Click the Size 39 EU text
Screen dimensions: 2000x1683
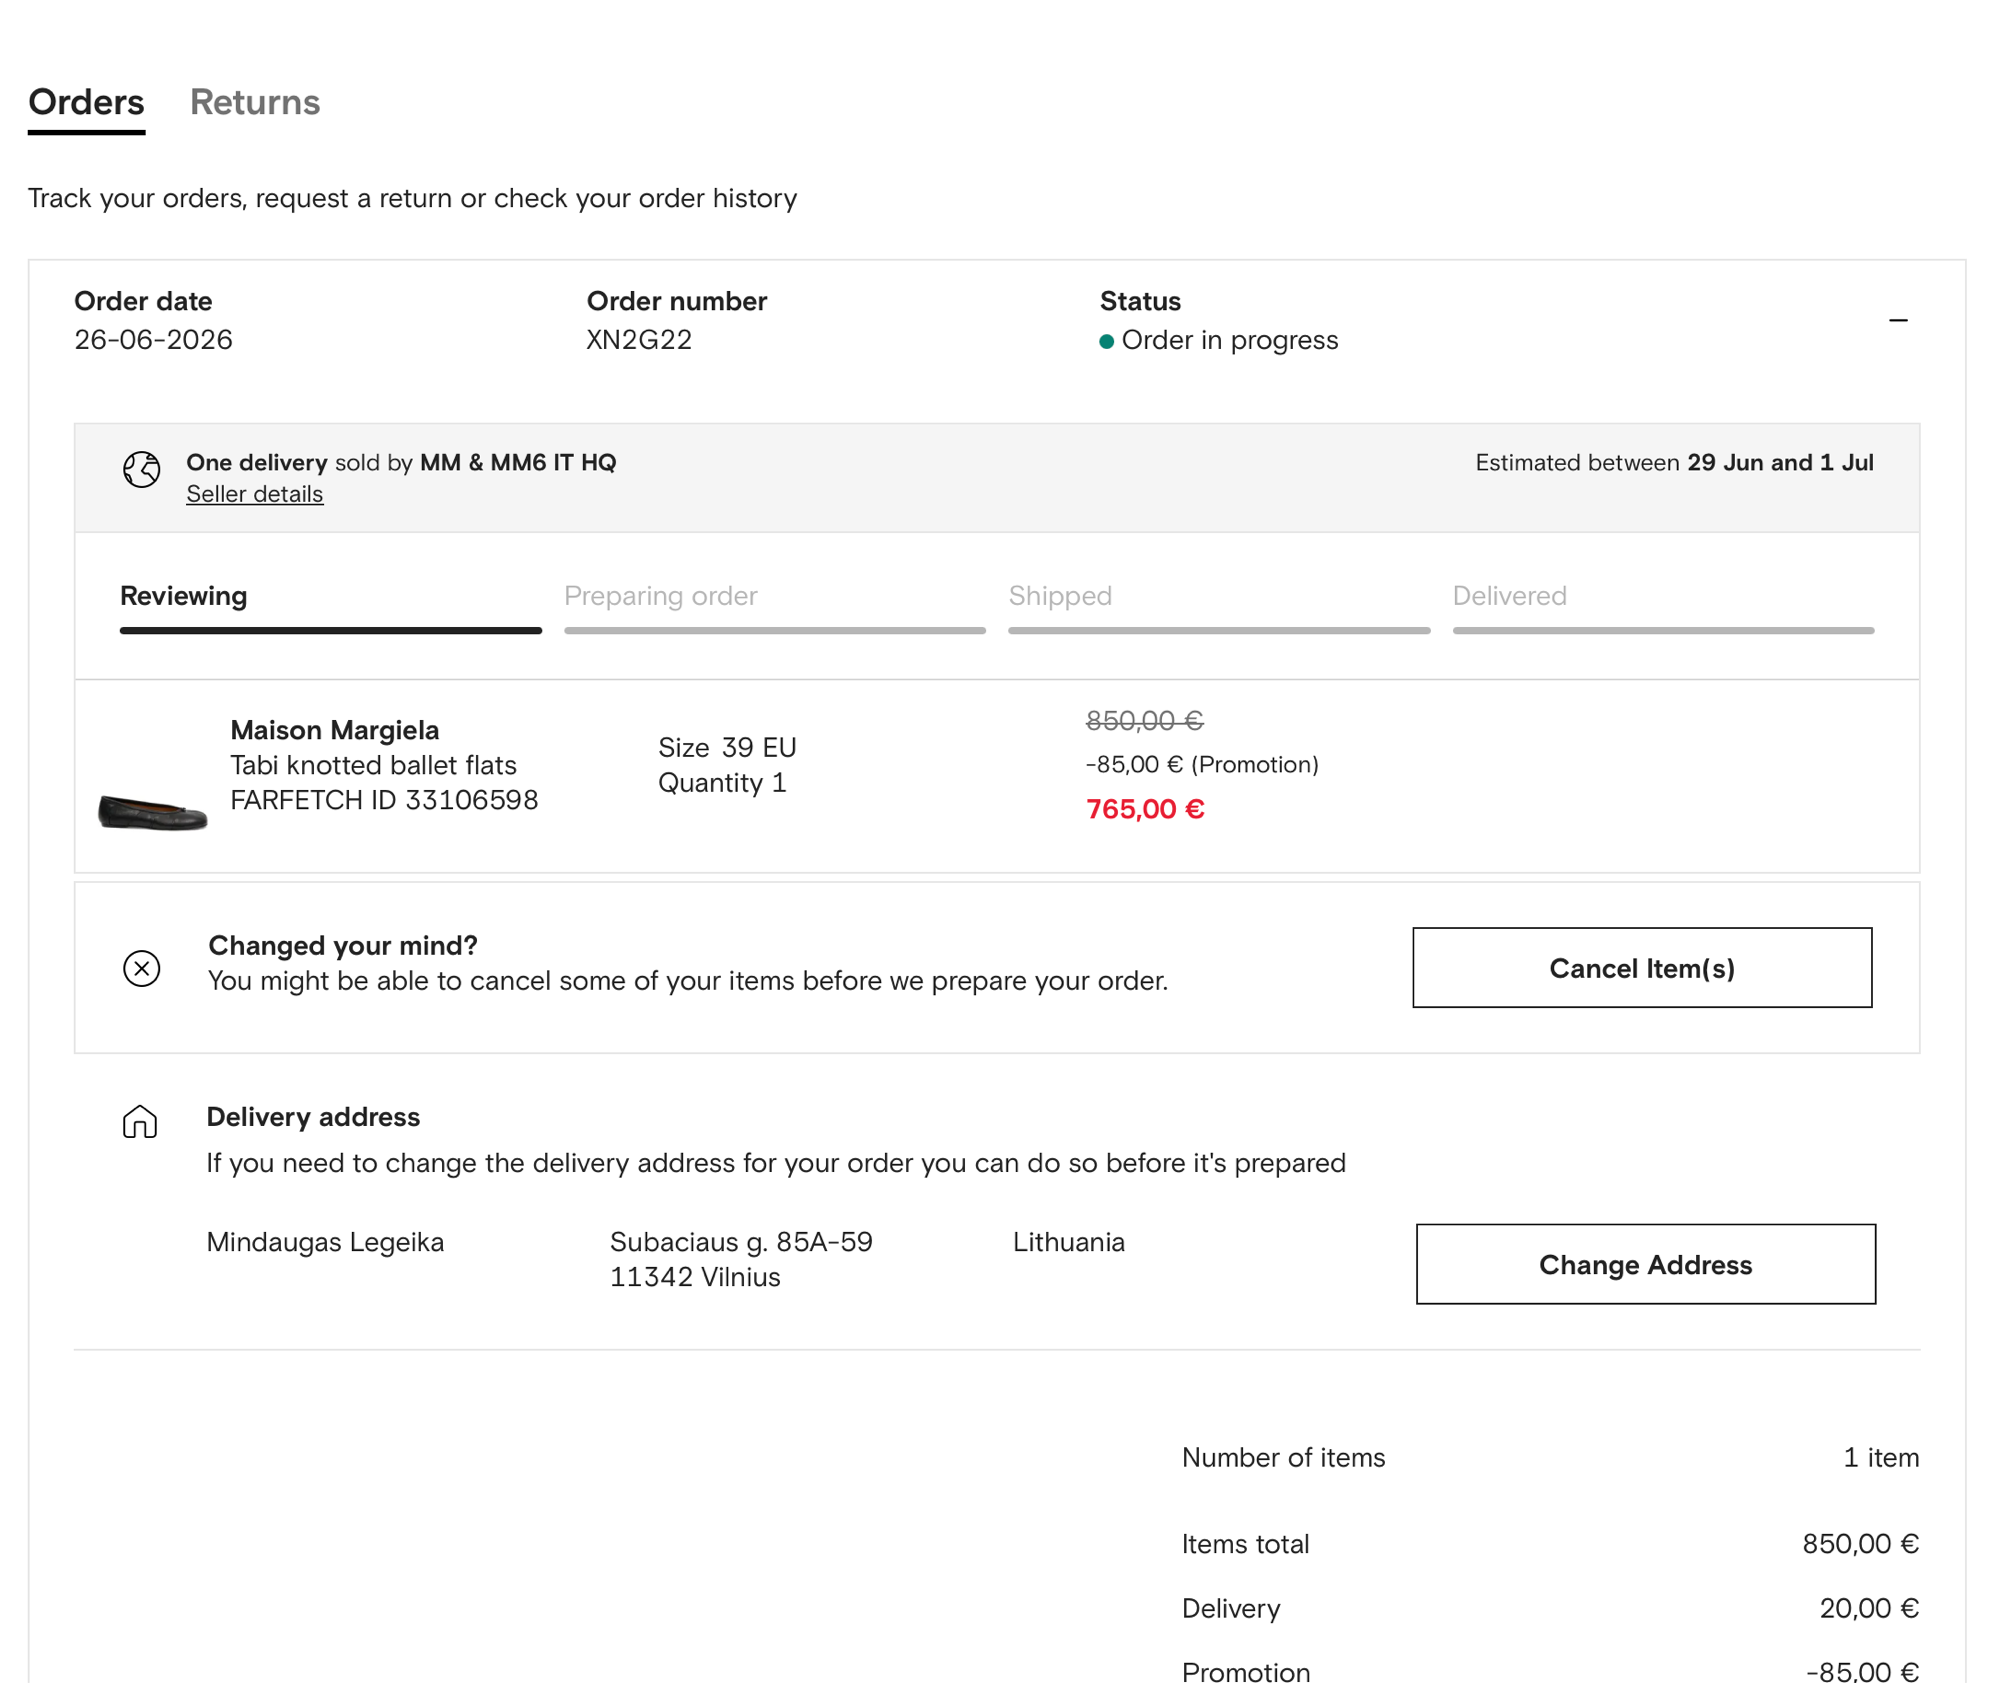click(x=727, y=747)
